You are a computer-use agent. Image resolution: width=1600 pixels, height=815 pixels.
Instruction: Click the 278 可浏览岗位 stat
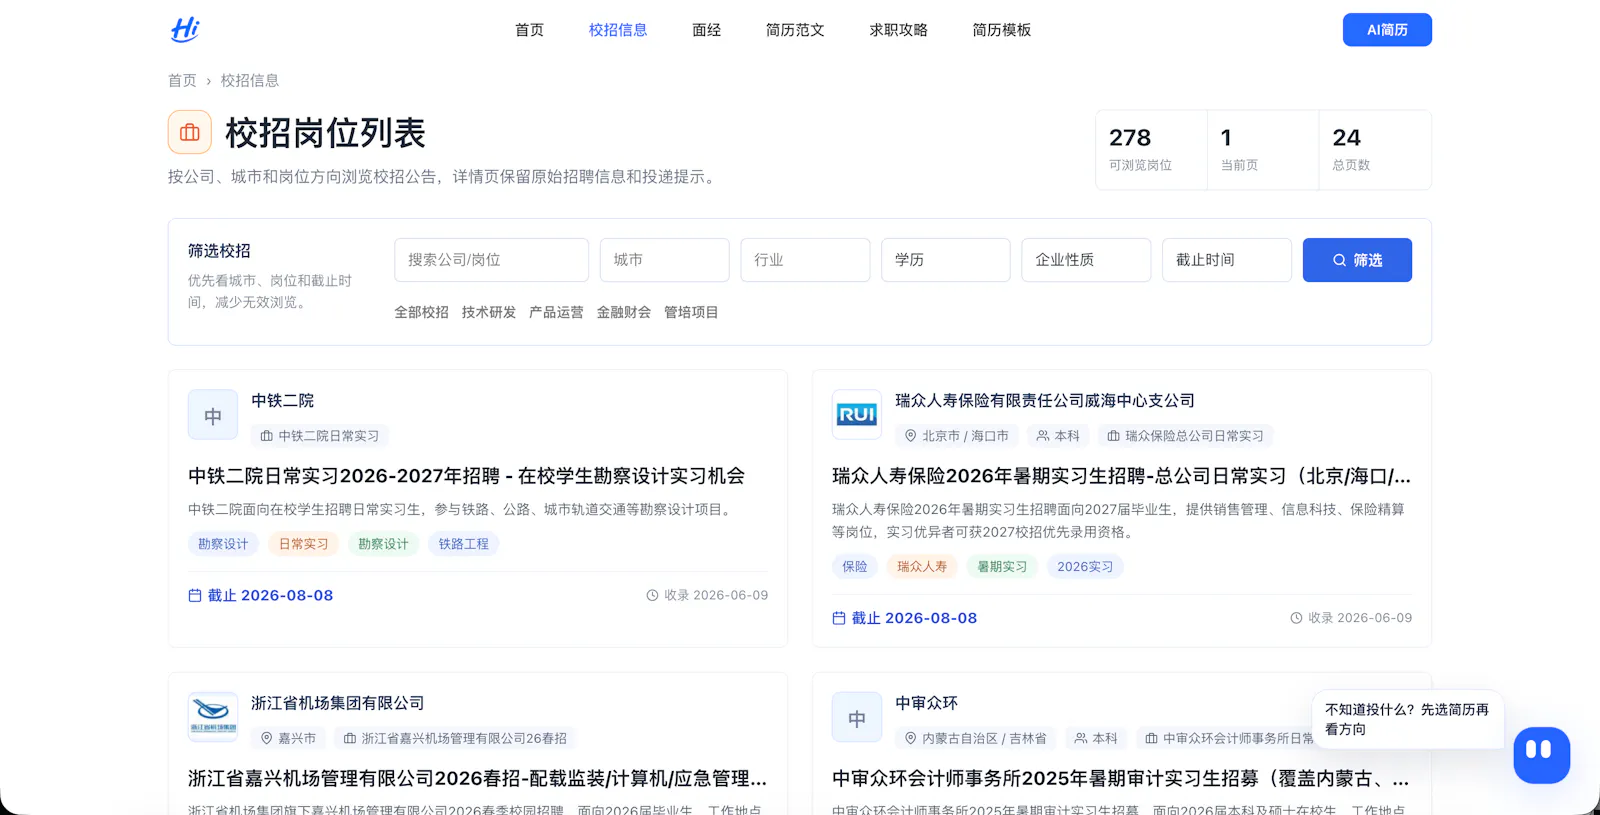click(1151, 150)
